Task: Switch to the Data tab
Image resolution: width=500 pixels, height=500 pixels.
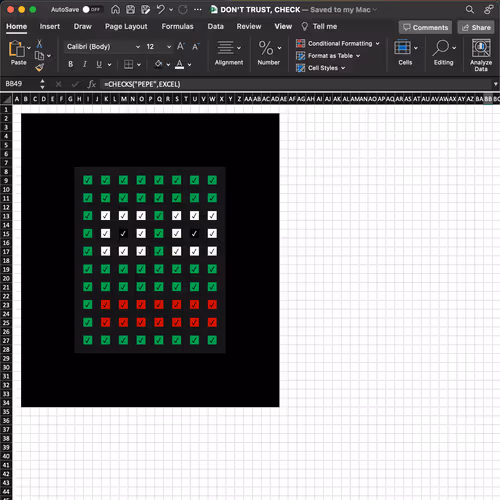Action: [215, 27]
